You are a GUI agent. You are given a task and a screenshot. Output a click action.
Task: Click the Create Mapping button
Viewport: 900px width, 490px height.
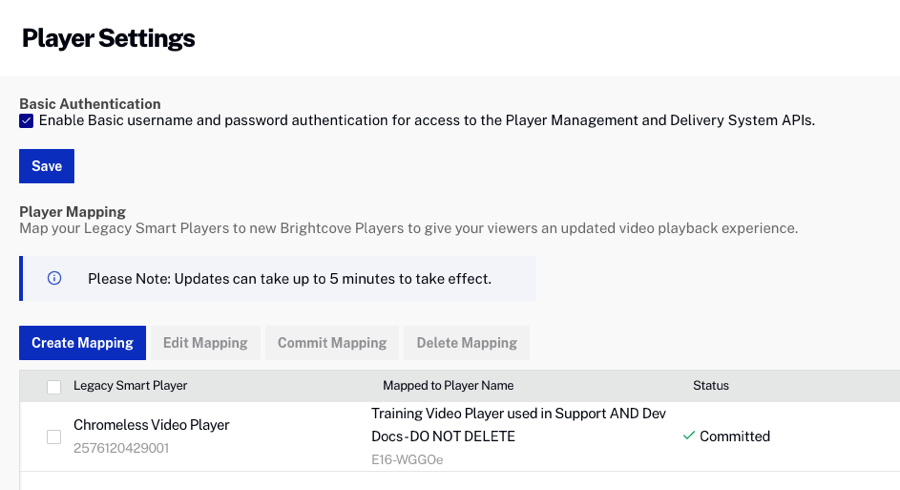click(x=82, y=343)
